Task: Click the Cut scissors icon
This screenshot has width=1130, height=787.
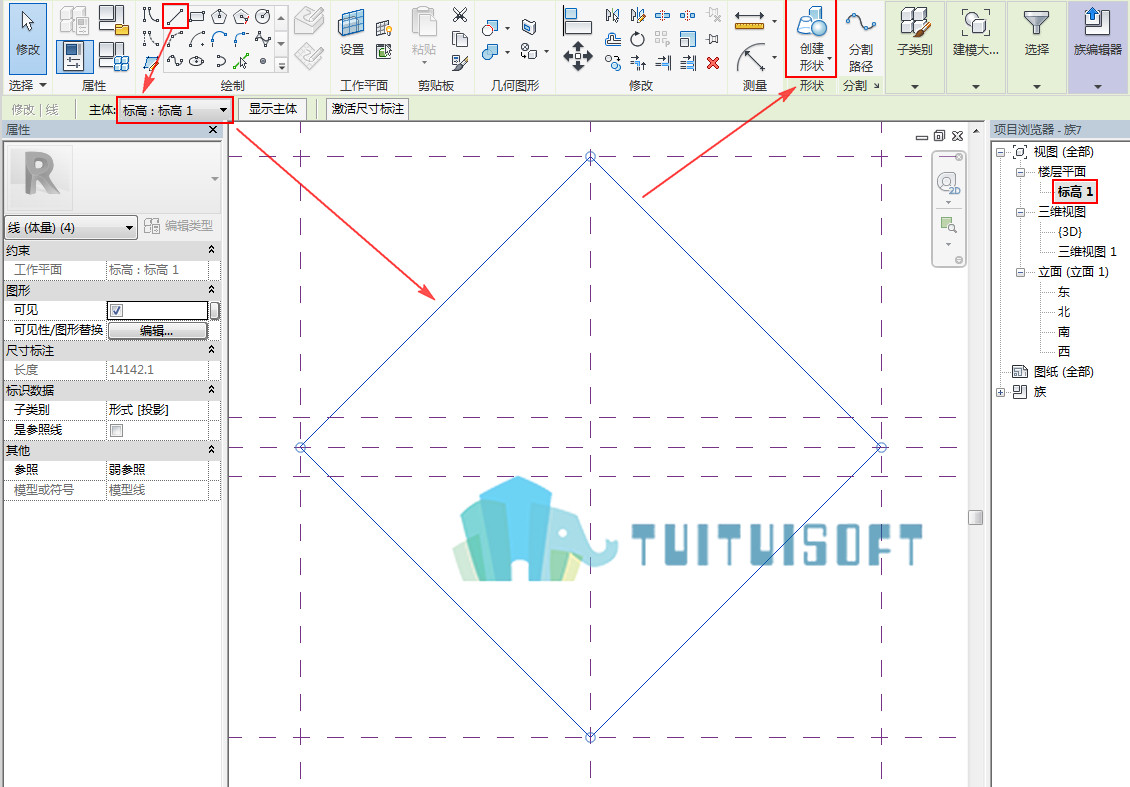Action: (460, 14)
